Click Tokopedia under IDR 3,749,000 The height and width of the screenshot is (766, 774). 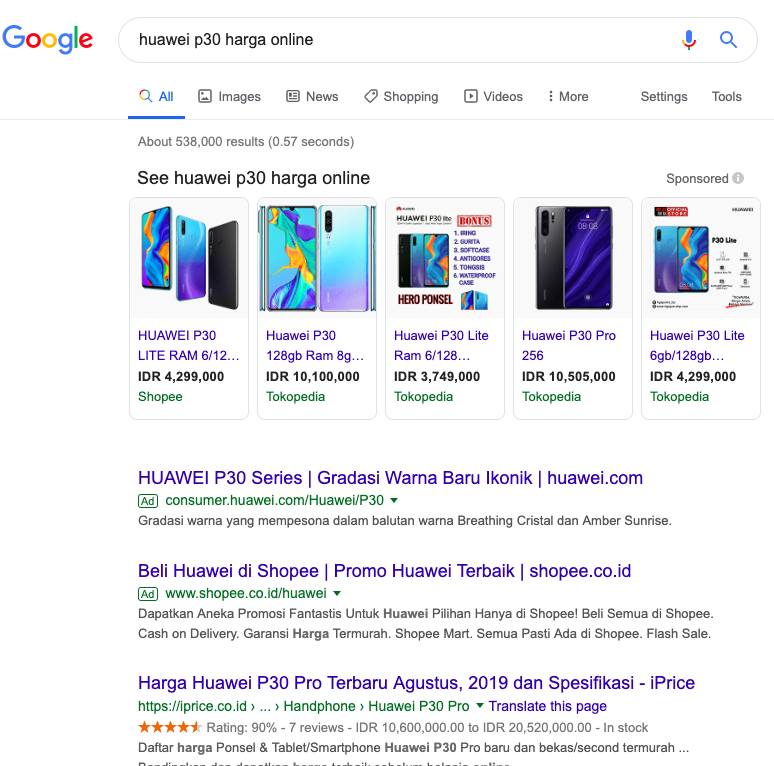[423, 397]
